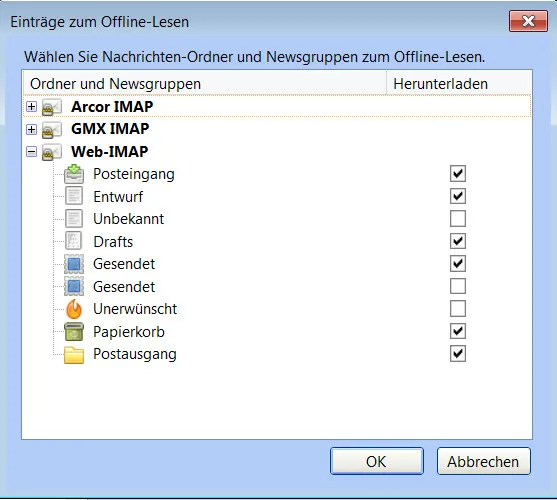The height and width of the screenshot is (500, 557).
Task: Expand the Arcor IMAP account tree
Action: click(32, 107)
